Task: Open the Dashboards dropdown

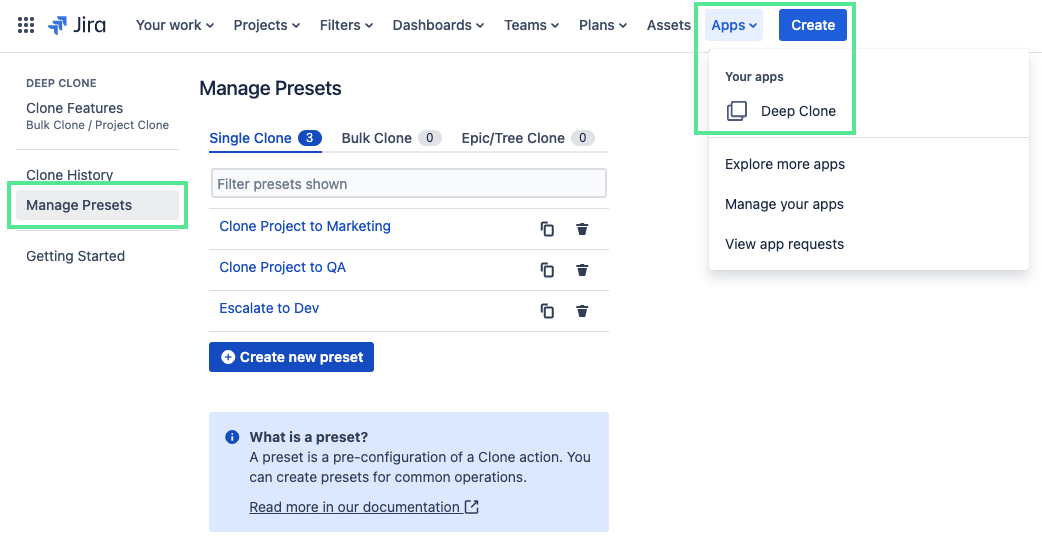Action: pyautogui.click(x=438, y=25)
